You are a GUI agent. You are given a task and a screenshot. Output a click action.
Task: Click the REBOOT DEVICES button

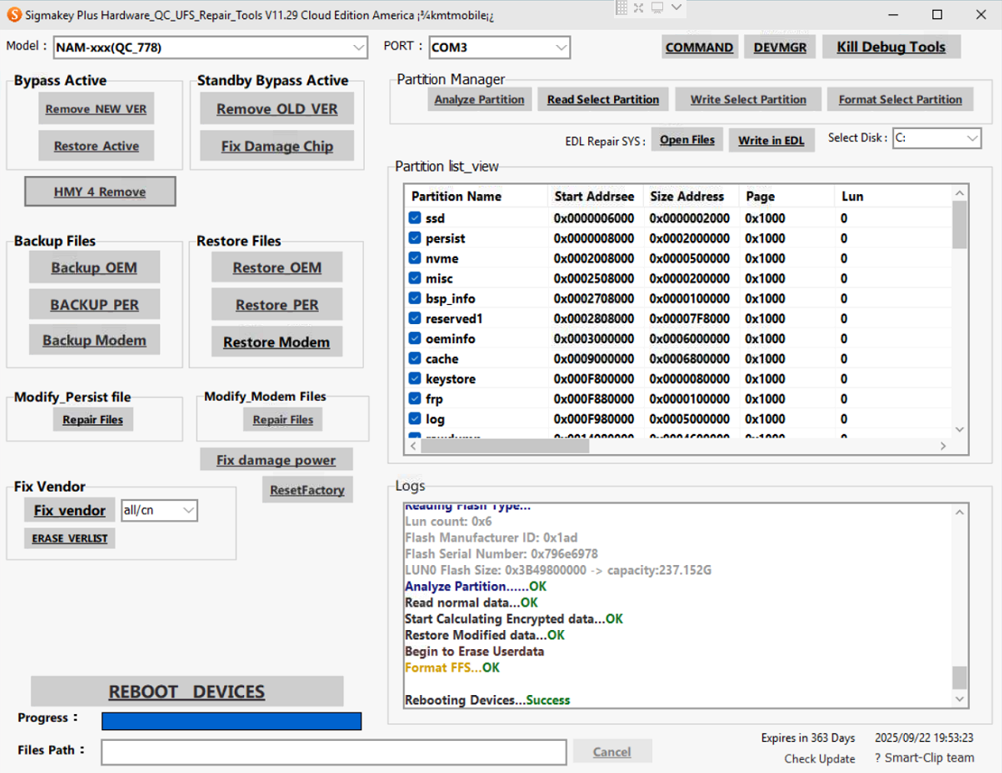point(187,692)
